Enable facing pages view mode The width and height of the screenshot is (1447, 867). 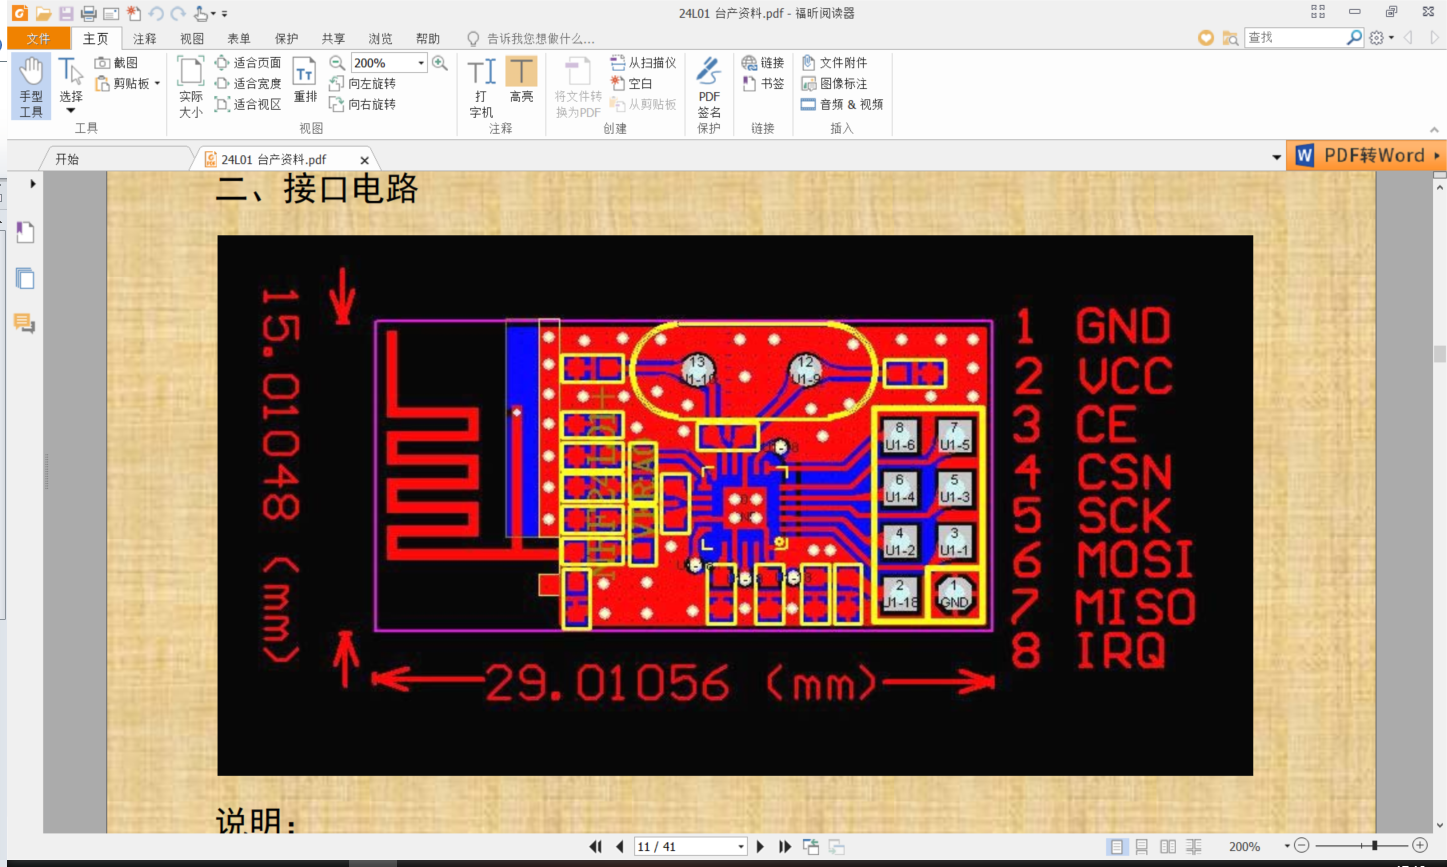[x=1168, y=847]
